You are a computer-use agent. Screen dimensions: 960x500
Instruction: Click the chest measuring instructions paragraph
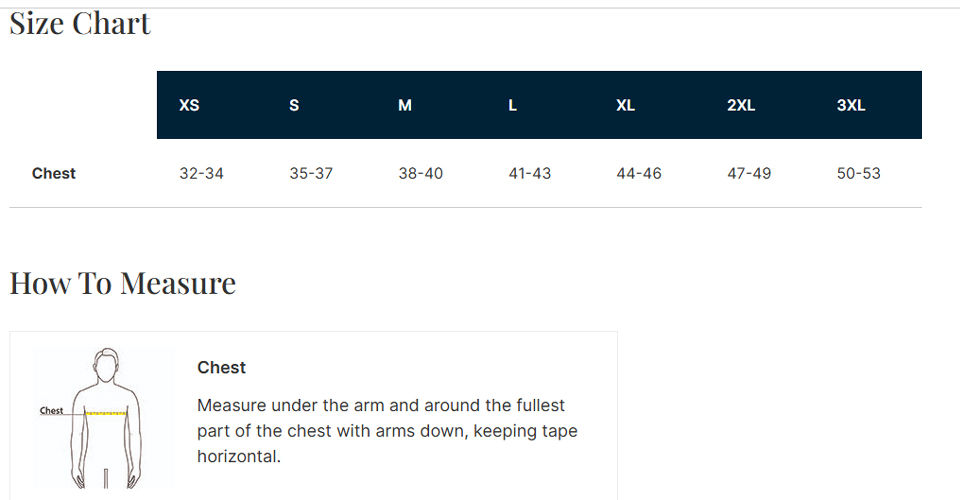[x=388, y=431]
